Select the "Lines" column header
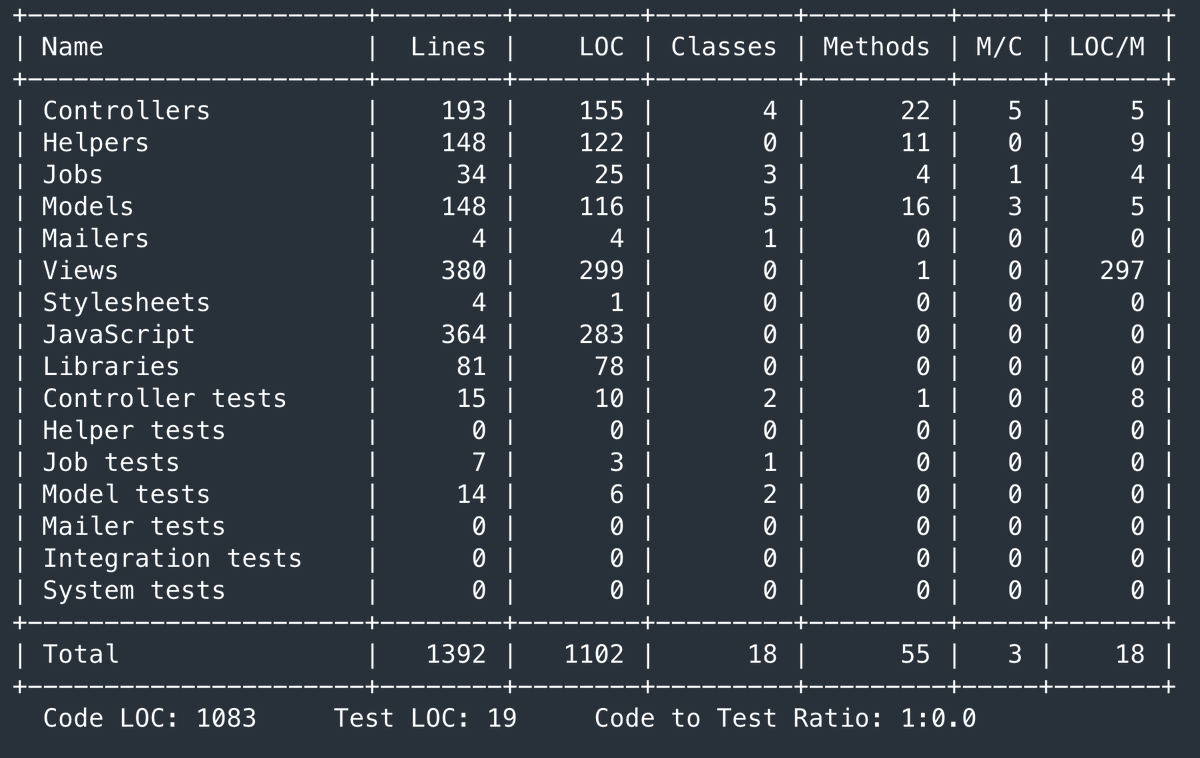Image resolution: width=1200 pixels, height=758 pixels. coord(448,47)
